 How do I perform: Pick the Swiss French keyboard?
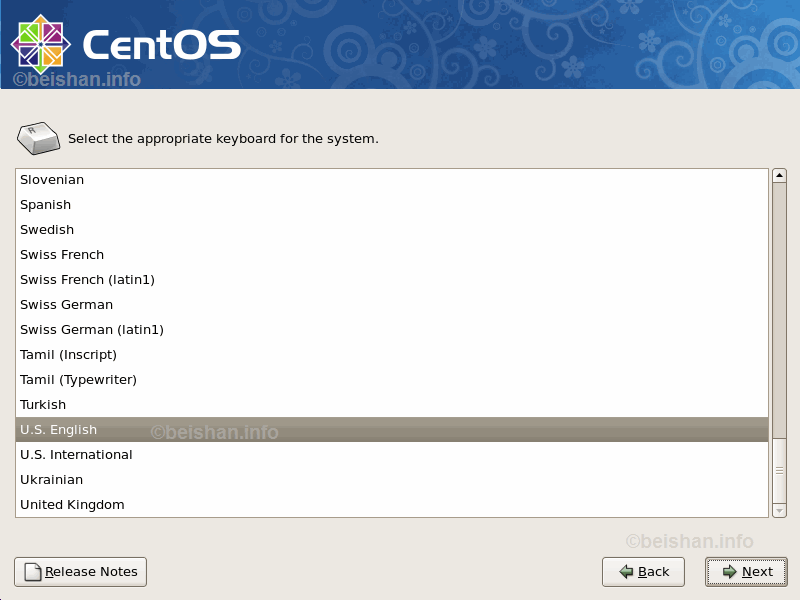pos(62,255)
